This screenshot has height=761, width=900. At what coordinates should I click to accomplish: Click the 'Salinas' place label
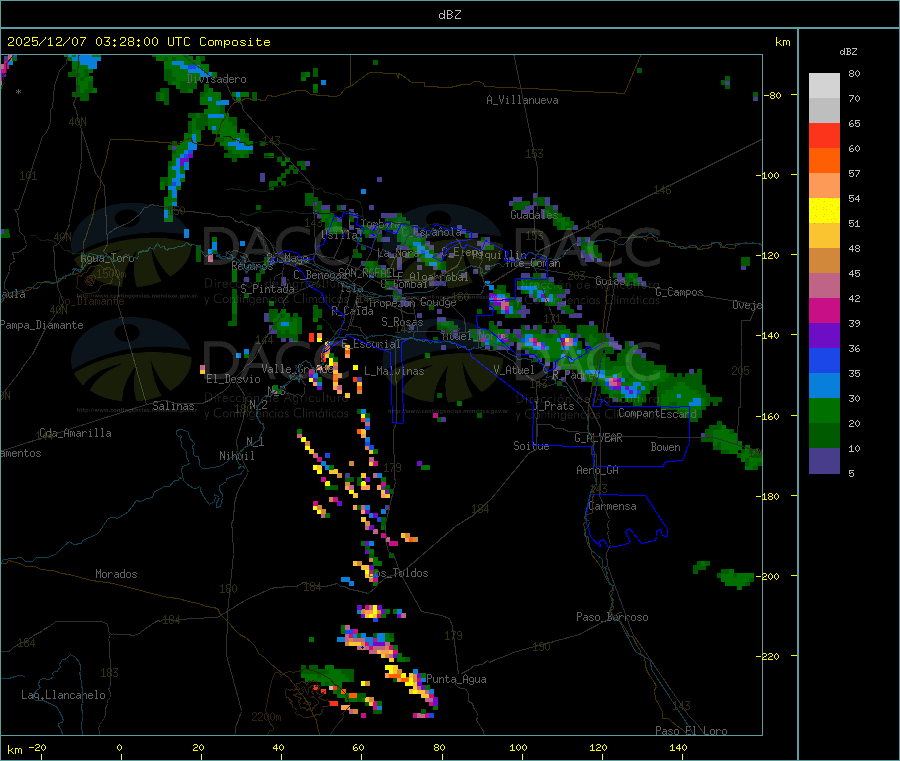pos(173,406)
